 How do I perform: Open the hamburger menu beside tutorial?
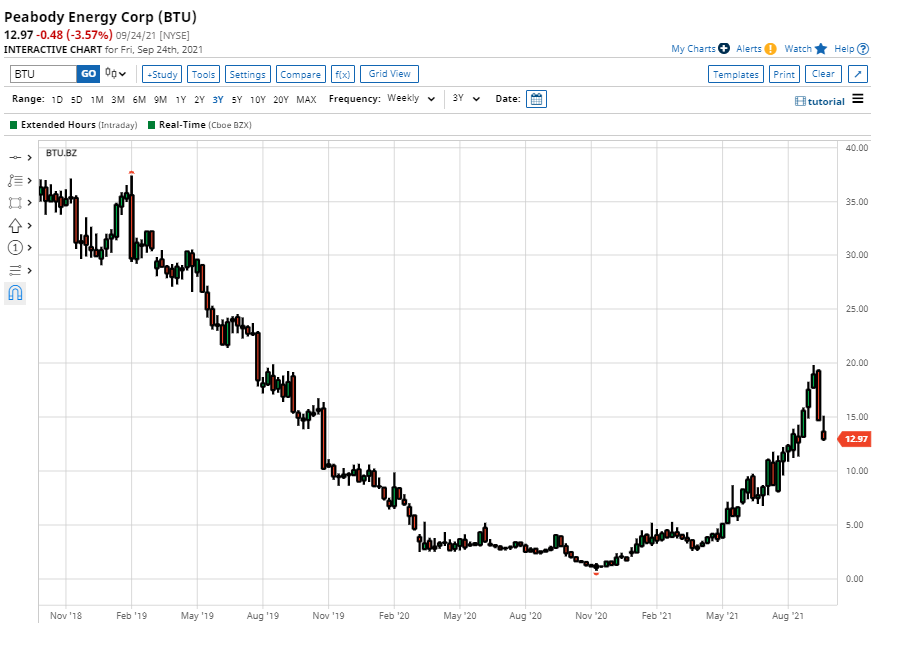(858, 99)
